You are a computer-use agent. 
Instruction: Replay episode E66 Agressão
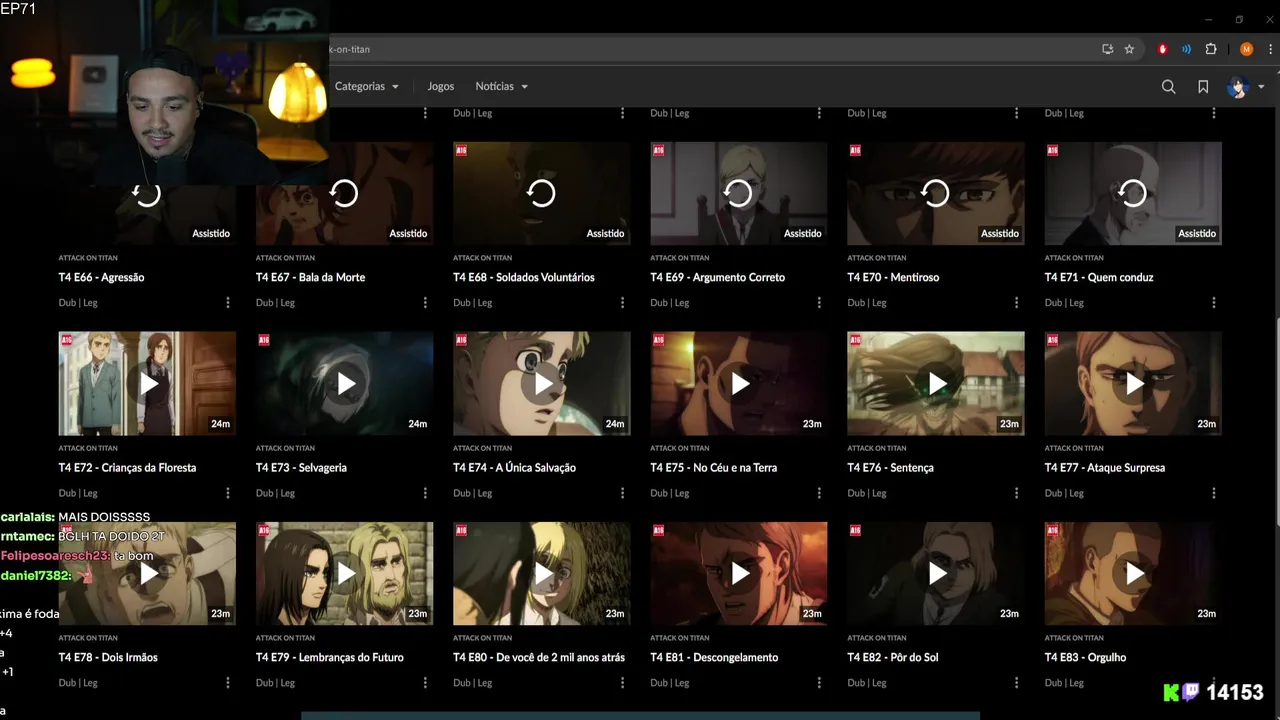coord(147,193)
